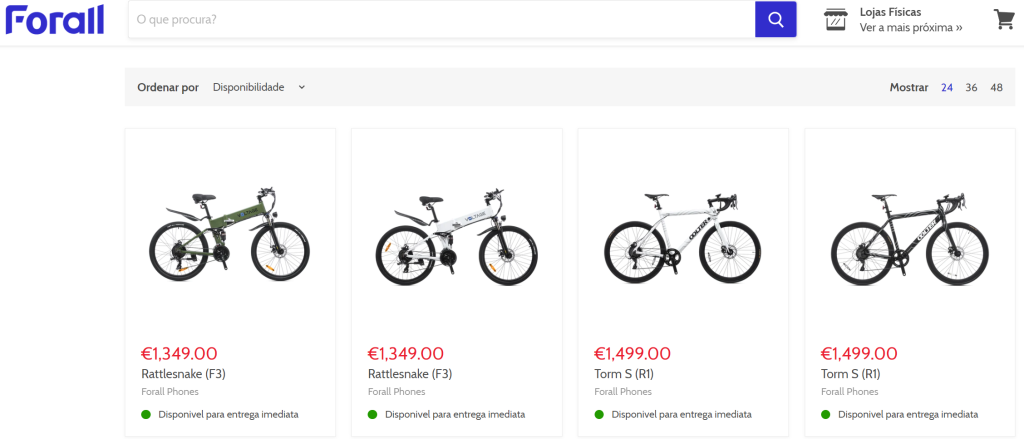This screenshot has height=439, width=1024.
Task: Open the shopping cart
Action: (1003, 19)
